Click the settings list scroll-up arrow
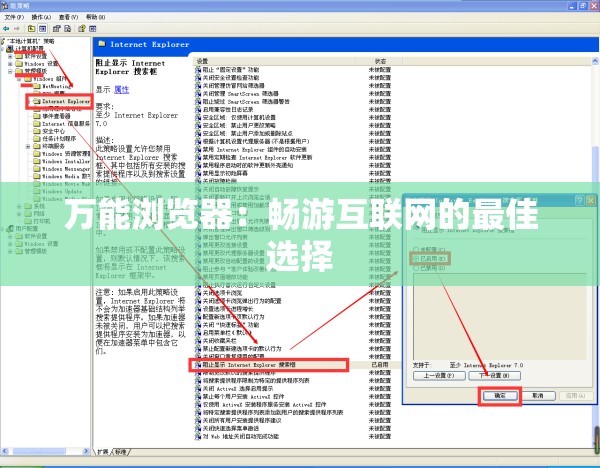Screen dimensions: 600x468 tap(595, 61)
